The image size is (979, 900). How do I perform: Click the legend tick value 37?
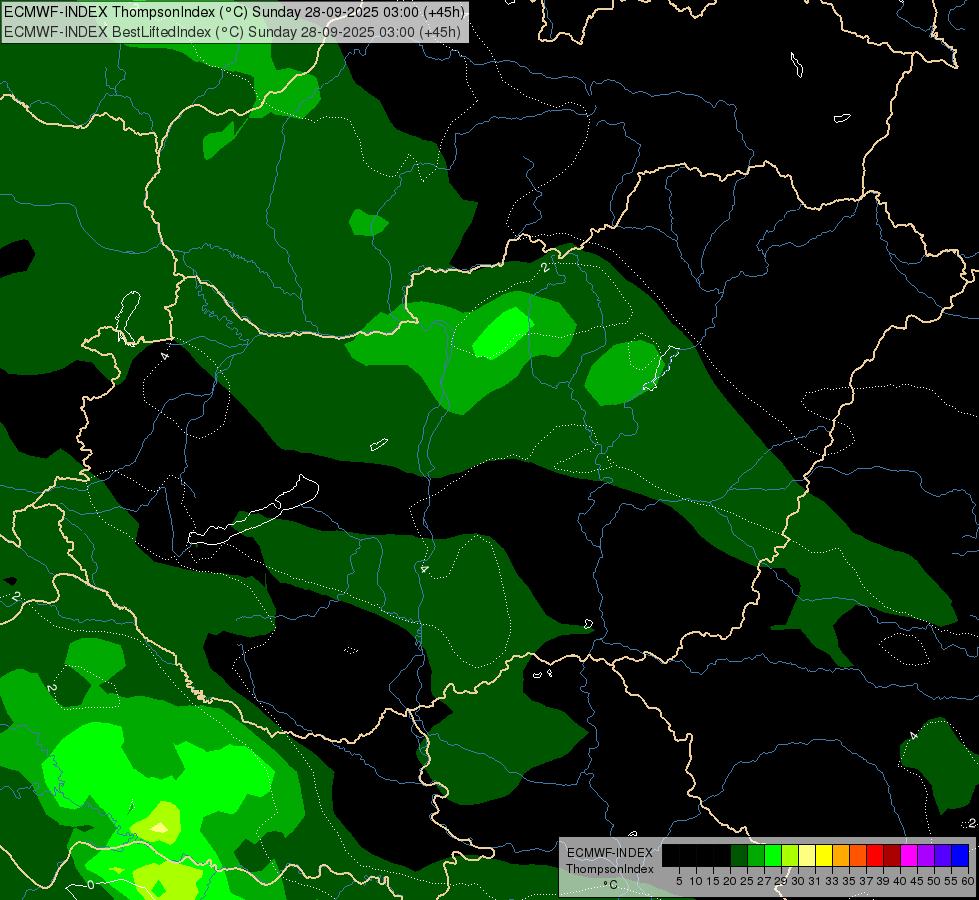[866, 881]
